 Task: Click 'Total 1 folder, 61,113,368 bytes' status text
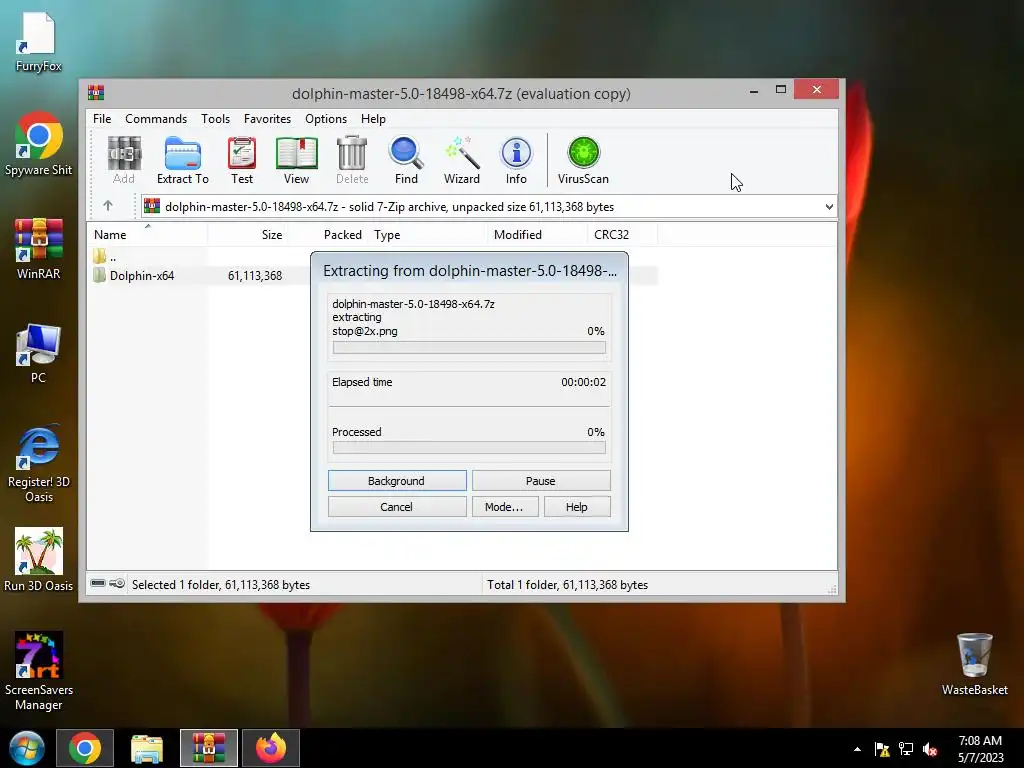pyautogui.click(x=568, y=584)
